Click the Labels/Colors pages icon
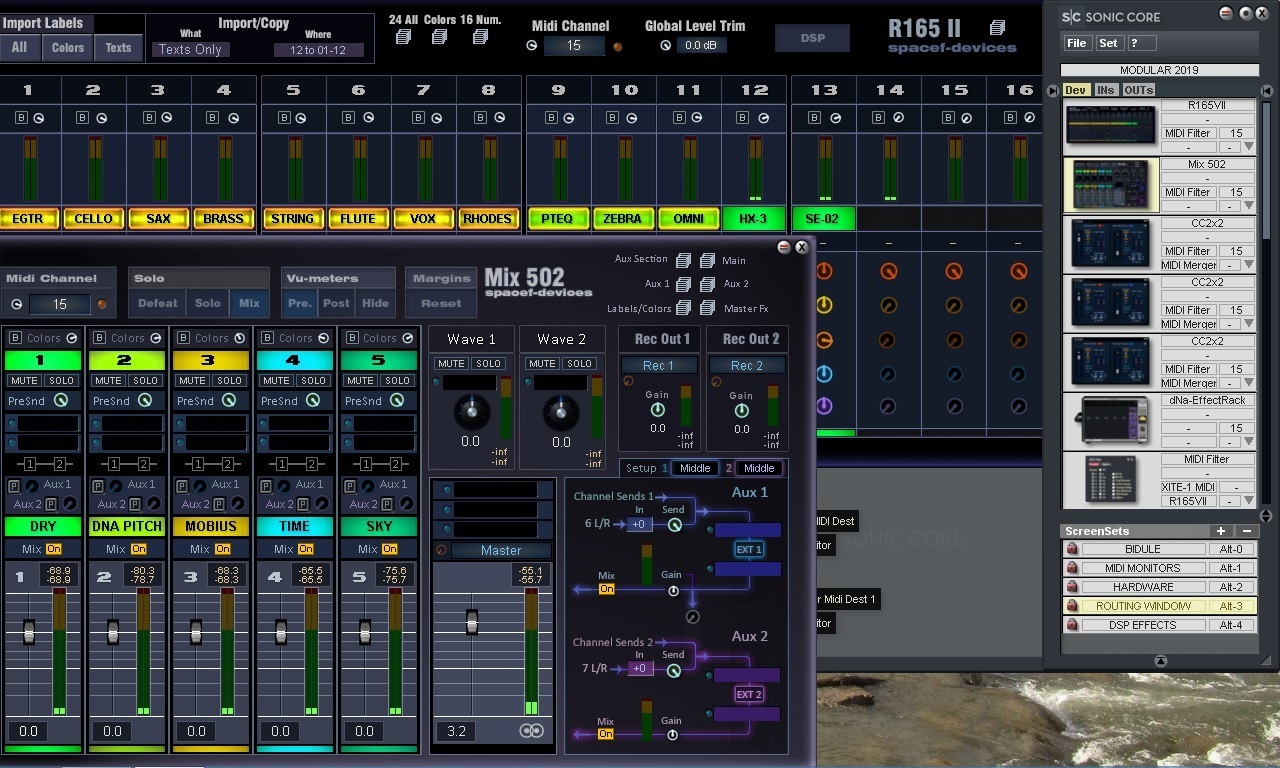Screen dimensions: 1280x768 (683, 308)
